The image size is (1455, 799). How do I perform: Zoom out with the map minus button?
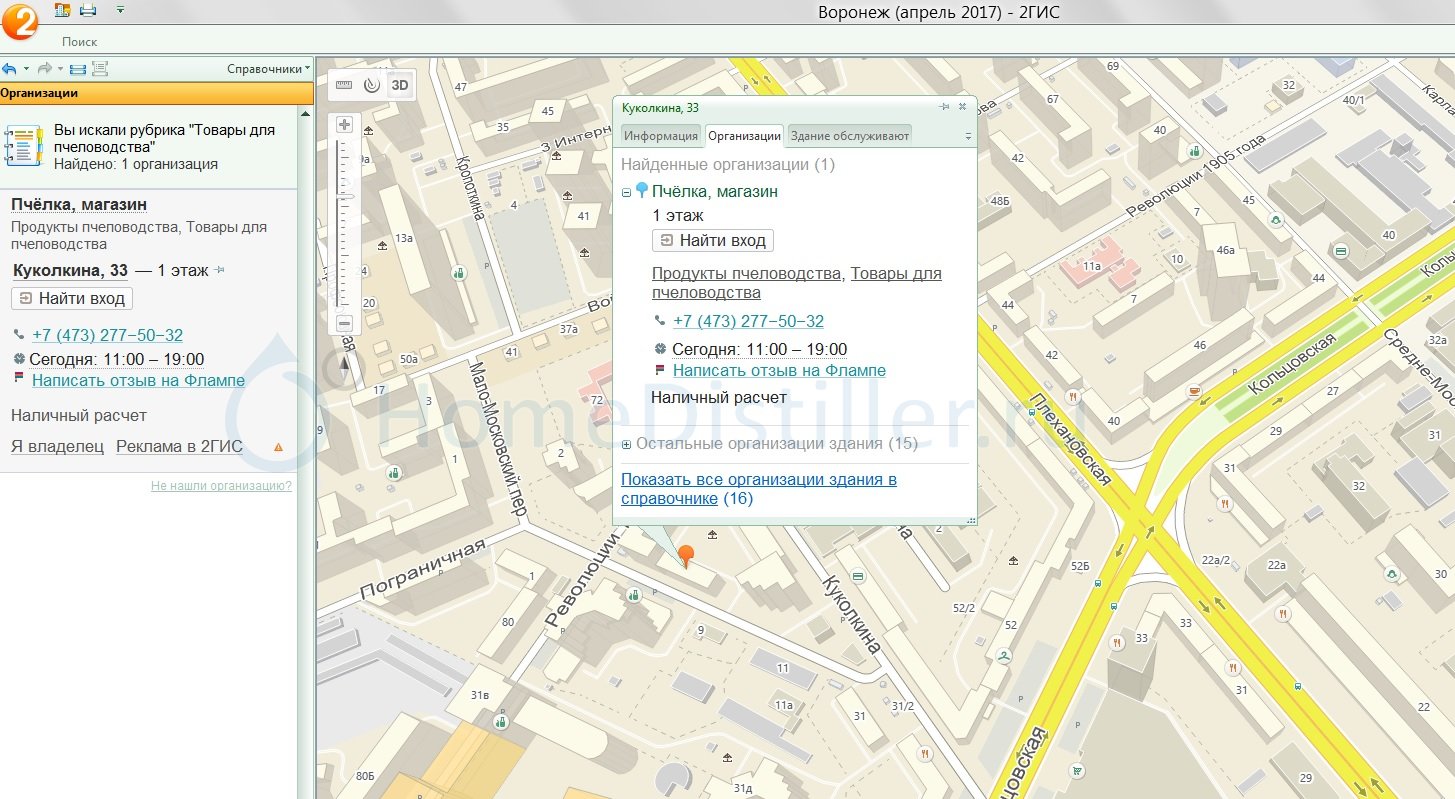[x=345, y=323]
